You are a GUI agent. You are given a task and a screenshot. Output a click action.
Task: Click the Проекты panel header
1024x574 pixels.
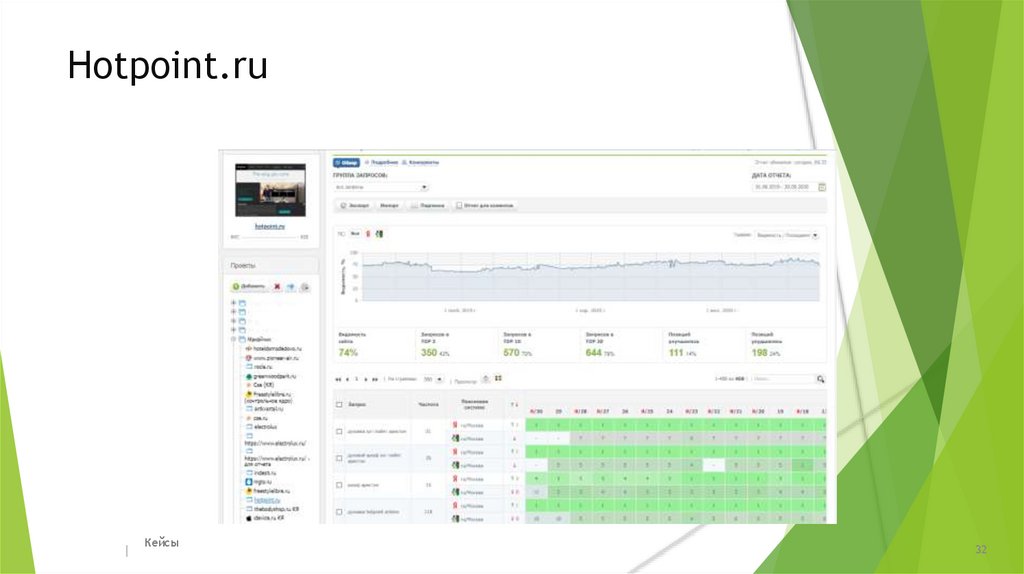(x=270, y=266)
